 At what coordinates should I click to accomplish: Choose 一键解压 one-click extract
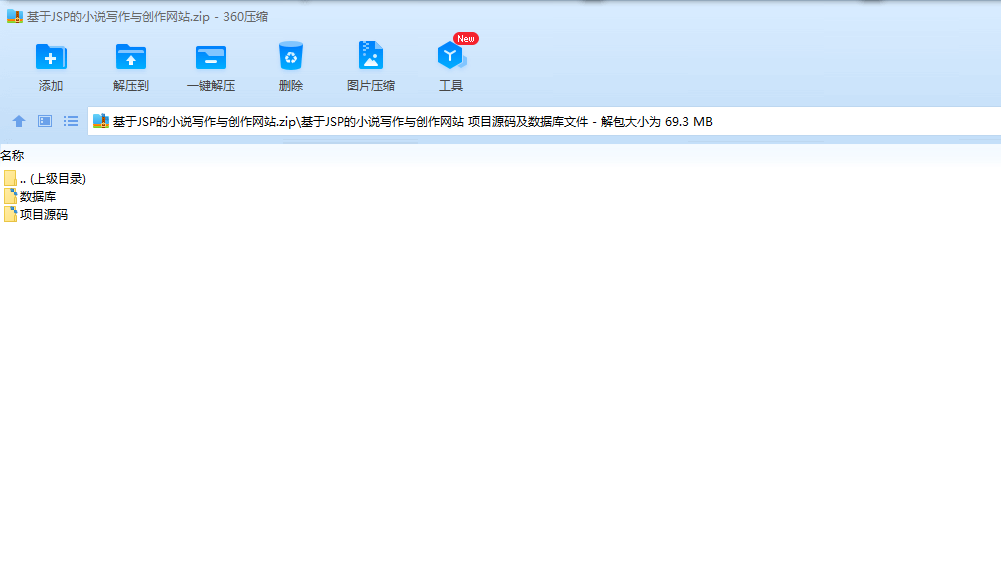[211, 57]
